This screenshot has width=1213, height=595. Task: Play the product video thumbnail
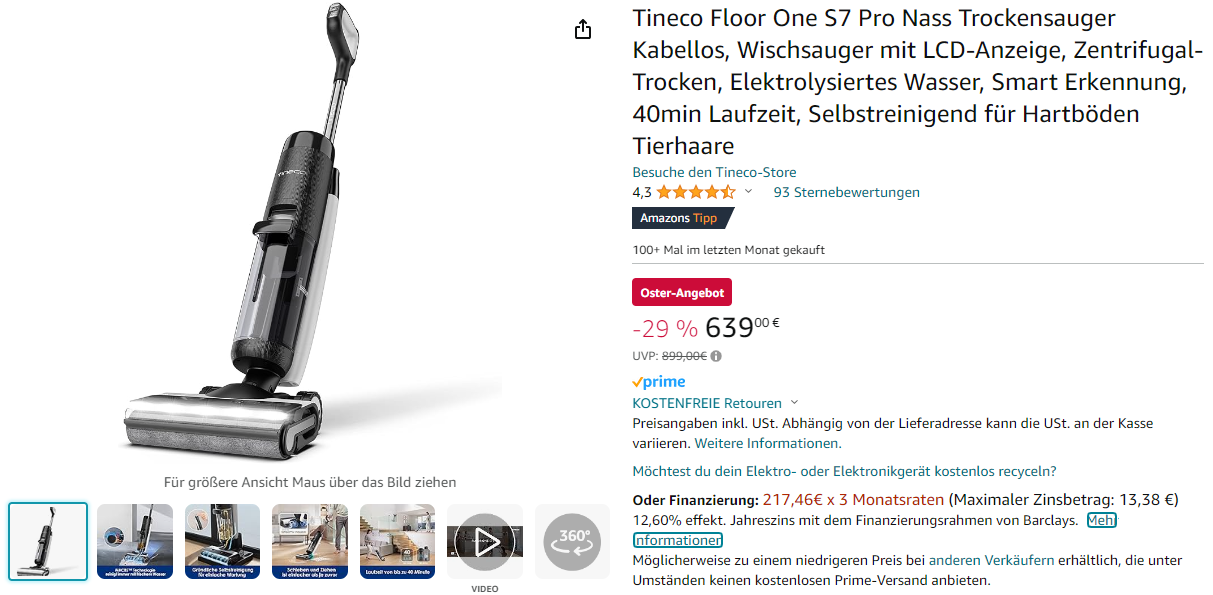click(x=484, y=541)
